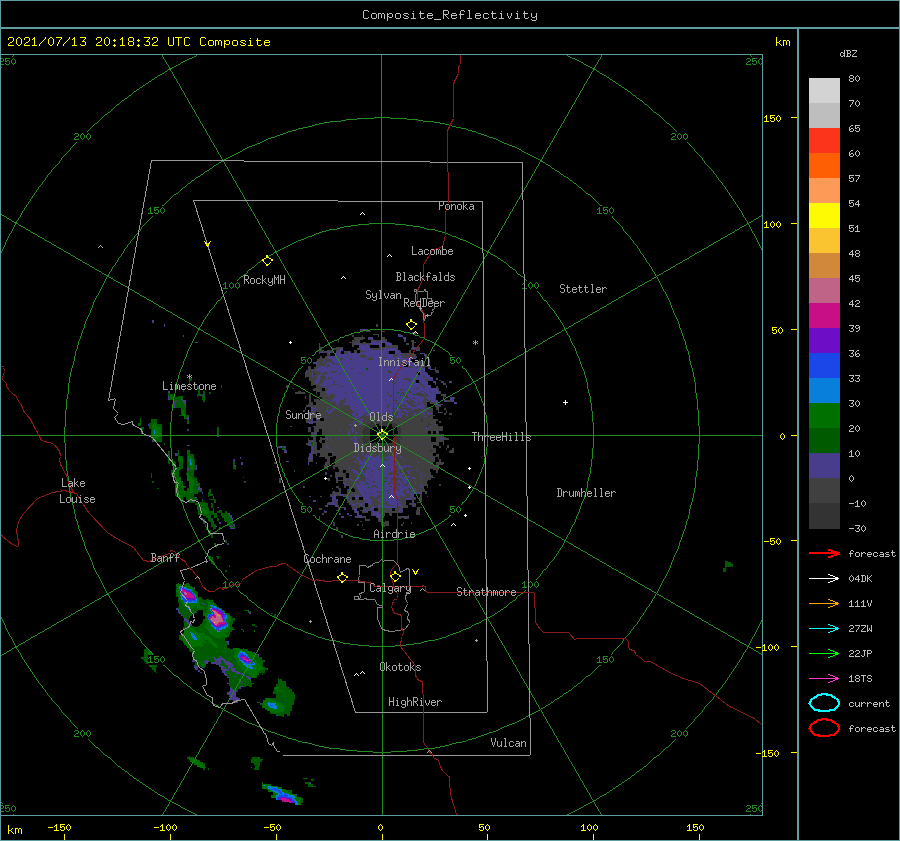Screen dimensions: 900x841
Task: Select the light gray top swatch in legend
Action: point(824,90)
